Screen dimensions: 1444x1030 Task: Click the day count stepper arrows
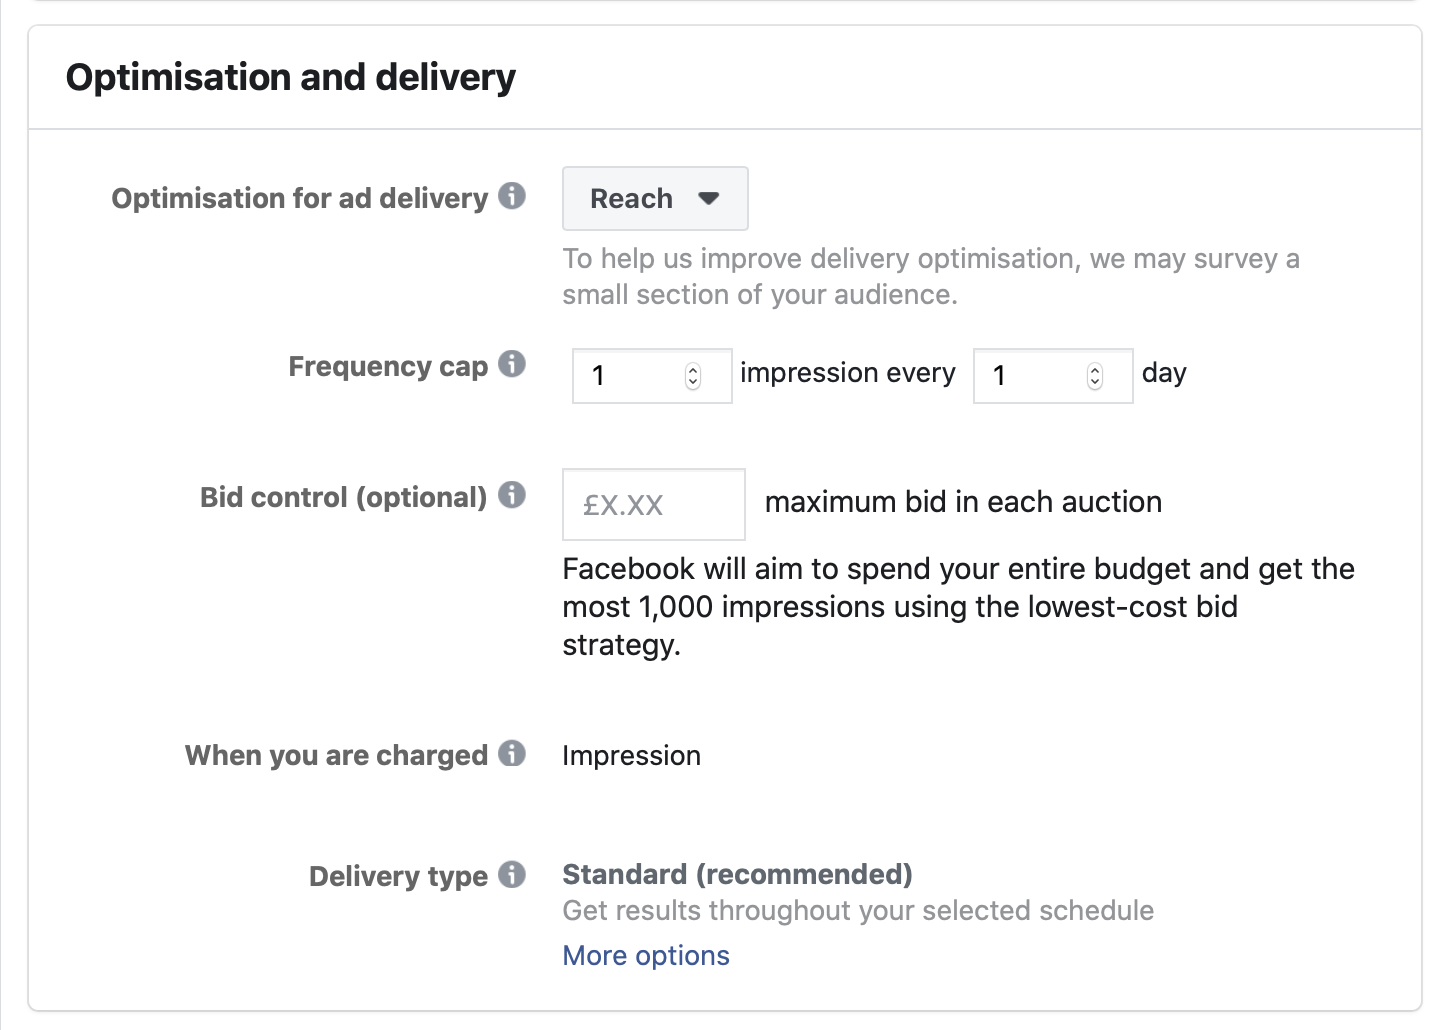(1095, 376)
